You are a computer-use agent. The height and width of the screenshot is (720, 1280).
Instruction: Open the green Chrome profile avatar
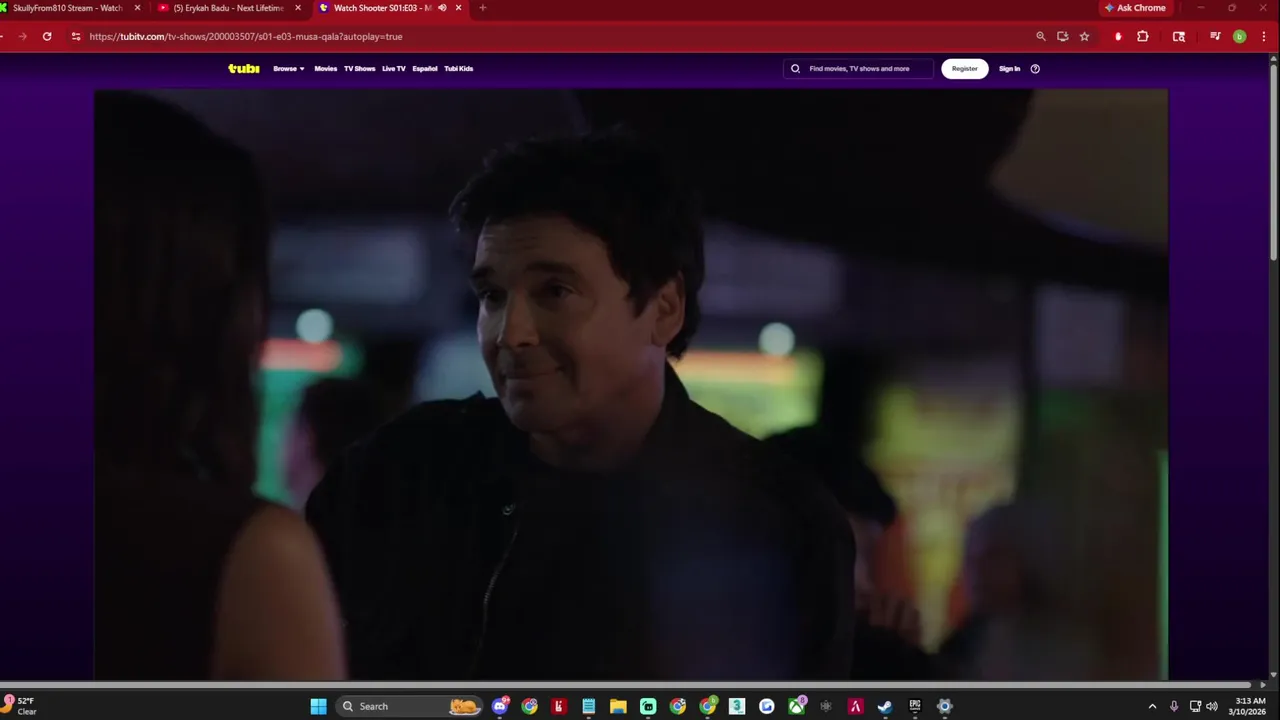click(x=1240, y=36)
